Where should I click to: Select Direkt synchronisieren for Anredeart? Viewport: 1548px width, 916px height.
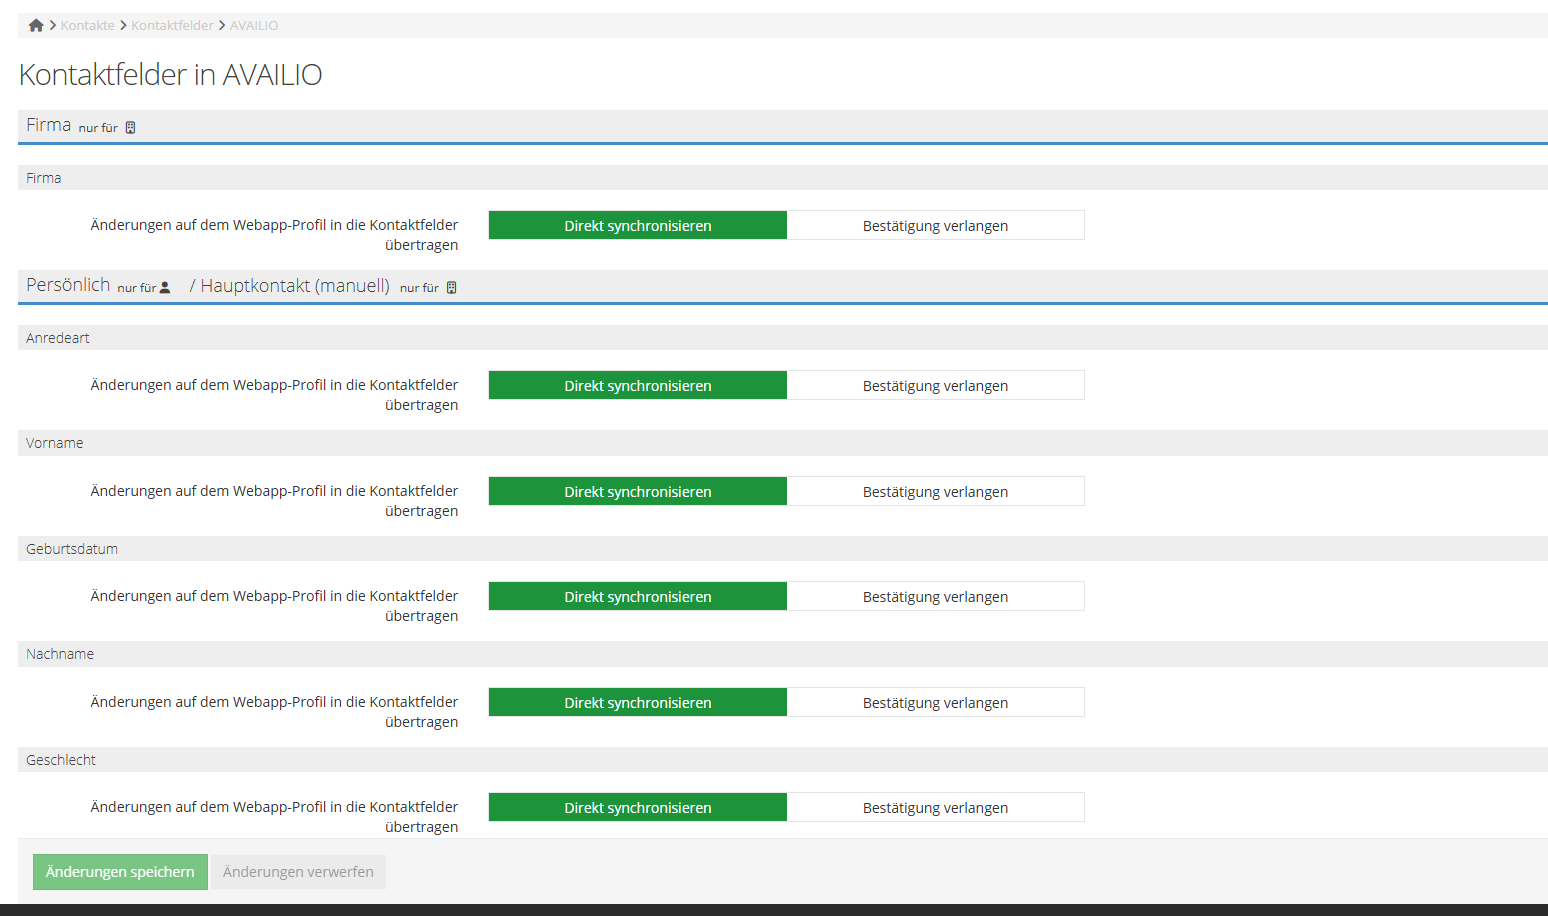(638, 385)
